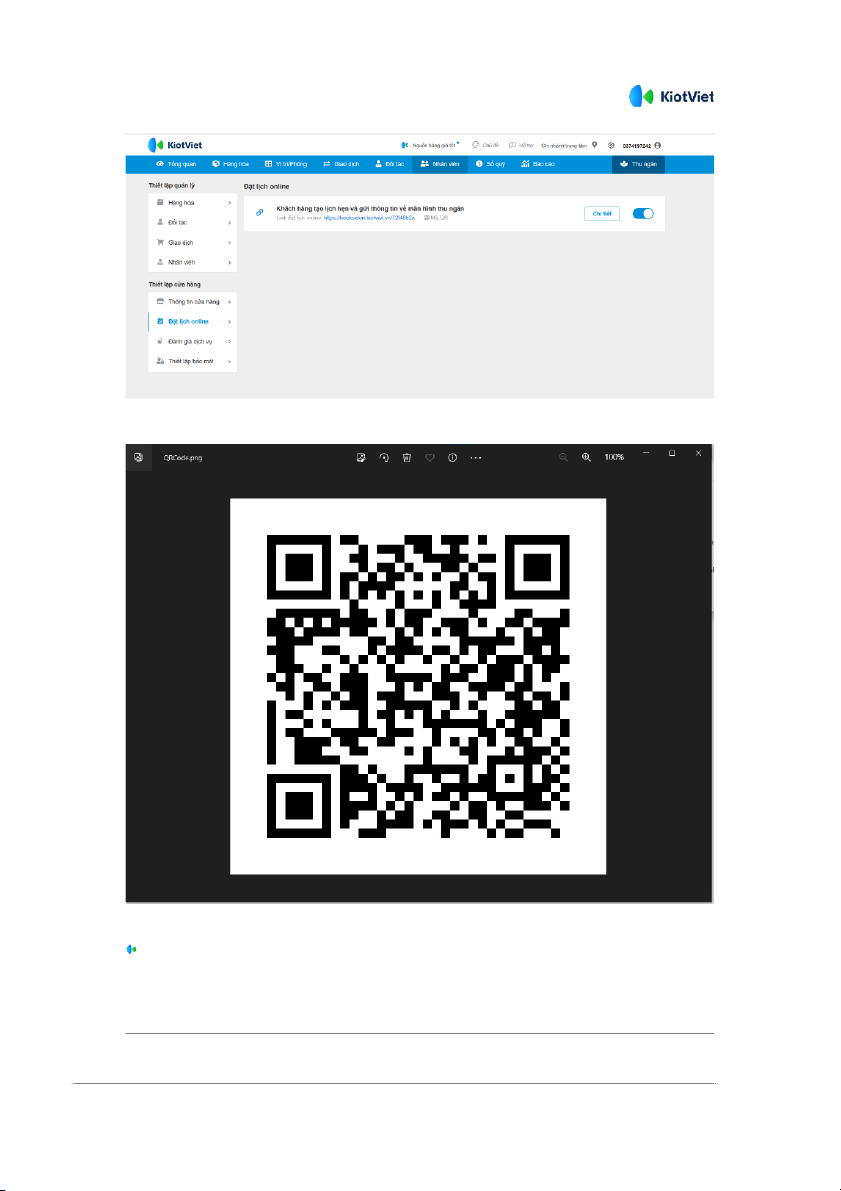Click the settings gear icon in KiotViet header

point(611,145)
